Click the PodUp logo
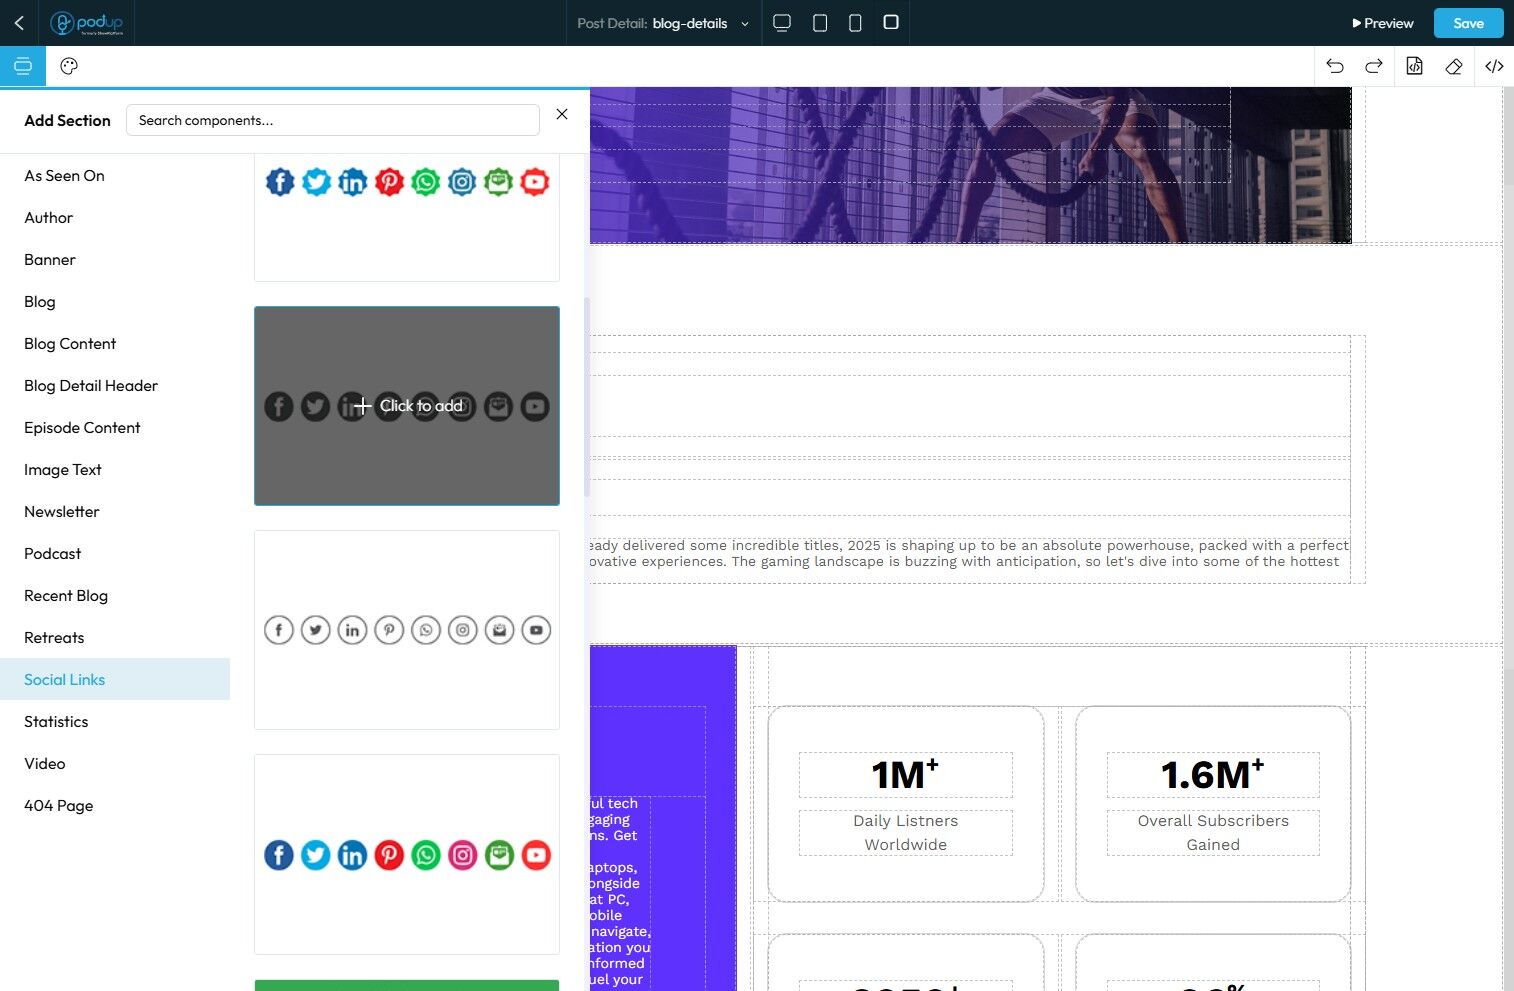 (87, 23)
